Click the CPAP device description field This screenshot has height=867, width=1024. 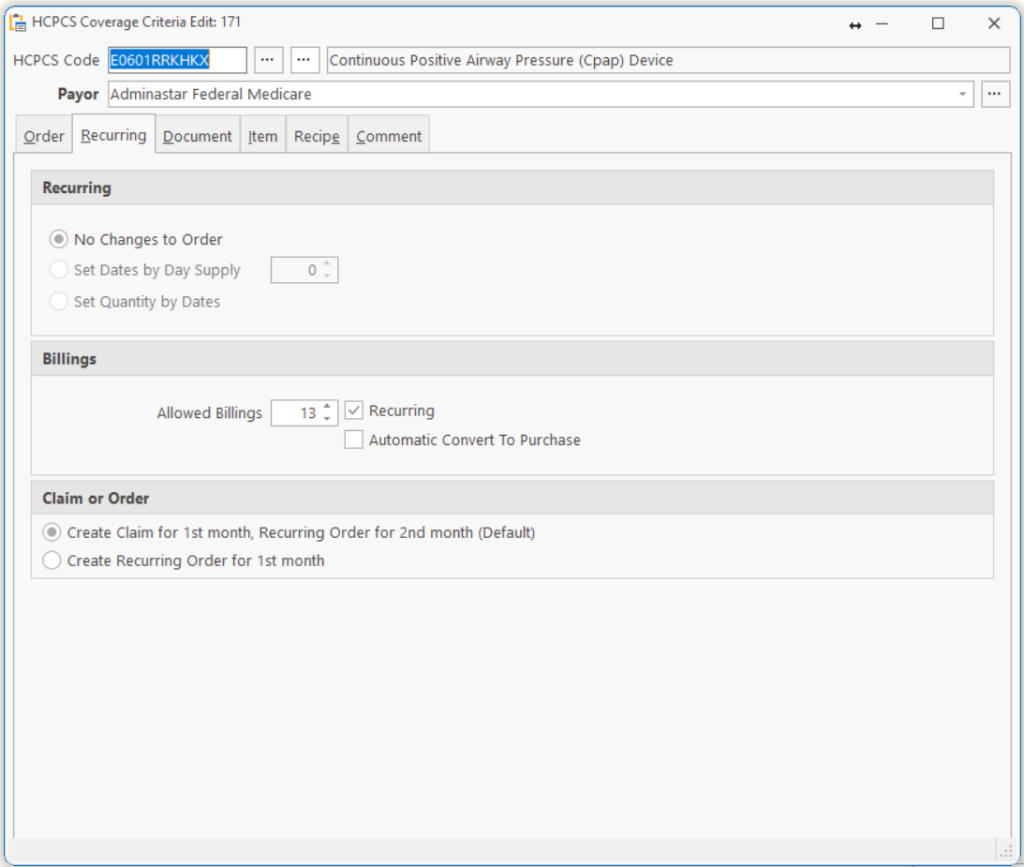click(668, 60)
